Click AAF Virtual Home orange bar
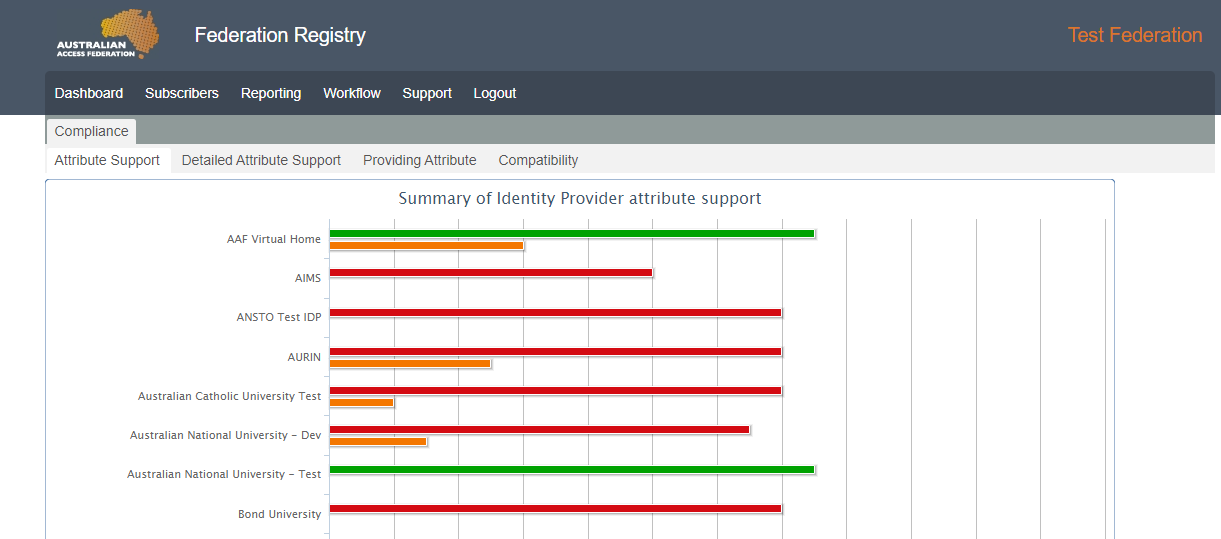The image size is (1221, 539). 427,245
